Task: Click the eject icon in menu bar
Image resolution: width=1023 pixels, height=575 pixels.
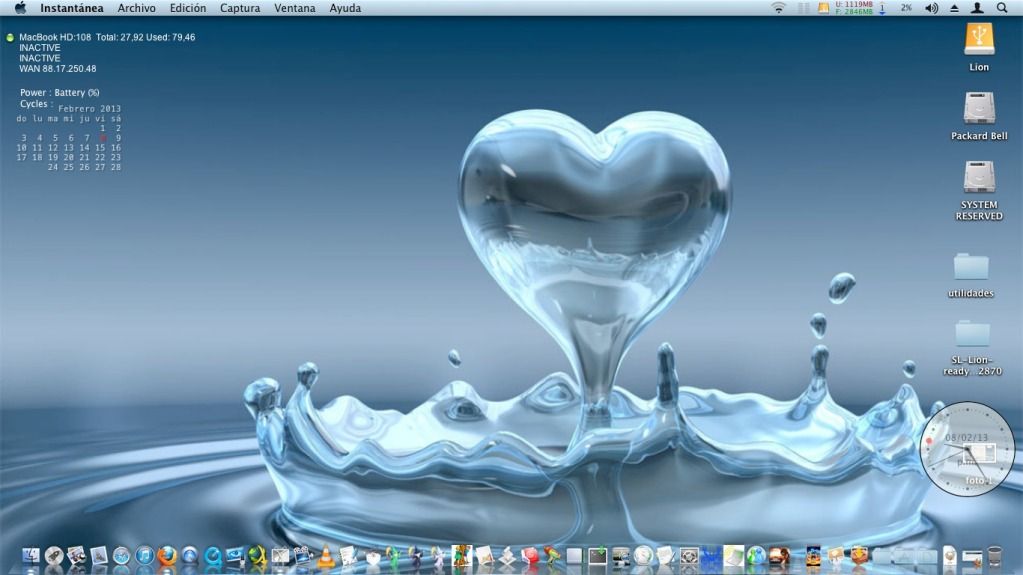Action: pos(954,8)
